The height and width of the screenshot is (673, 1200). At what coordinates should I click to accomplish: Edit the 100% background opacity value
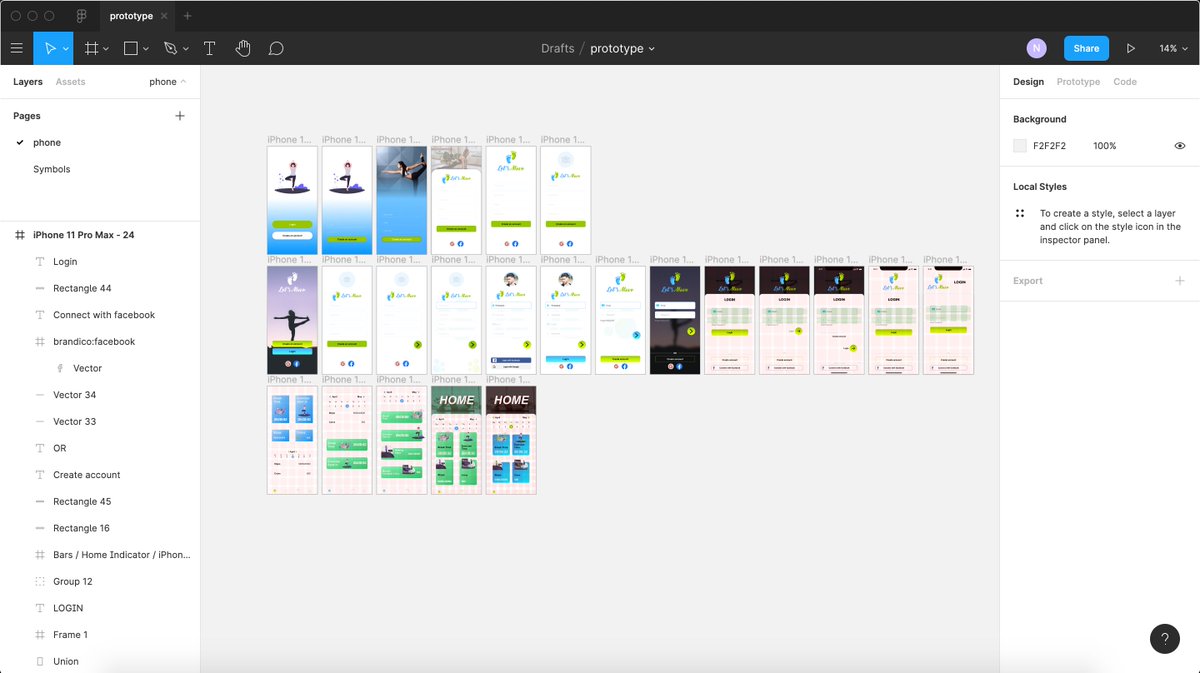tap(1105, 146)
